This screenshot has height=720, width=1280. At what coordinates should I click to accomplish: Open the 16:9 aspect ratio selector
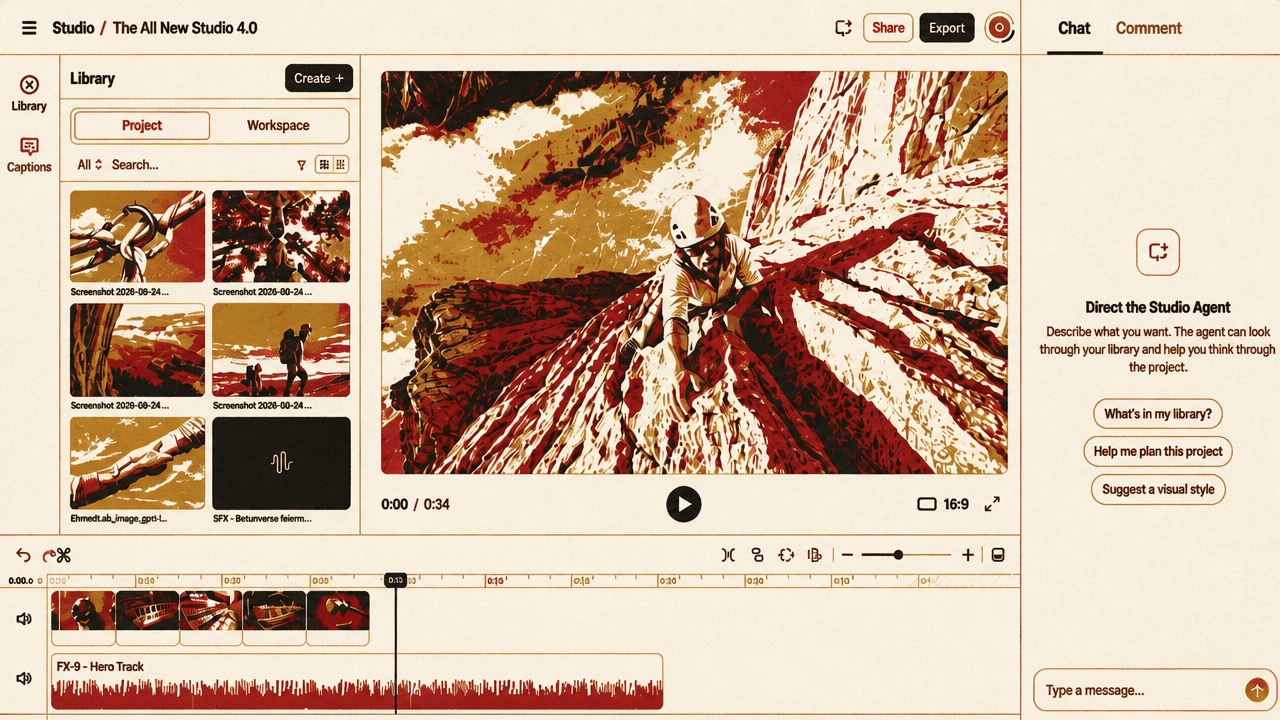pyautogui.click(x=943, y=504)
